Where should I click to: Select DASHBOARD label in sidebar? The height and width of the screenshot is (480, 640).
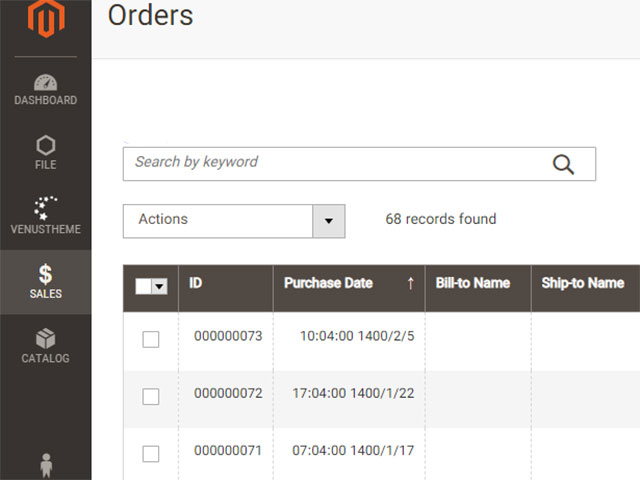45,100
